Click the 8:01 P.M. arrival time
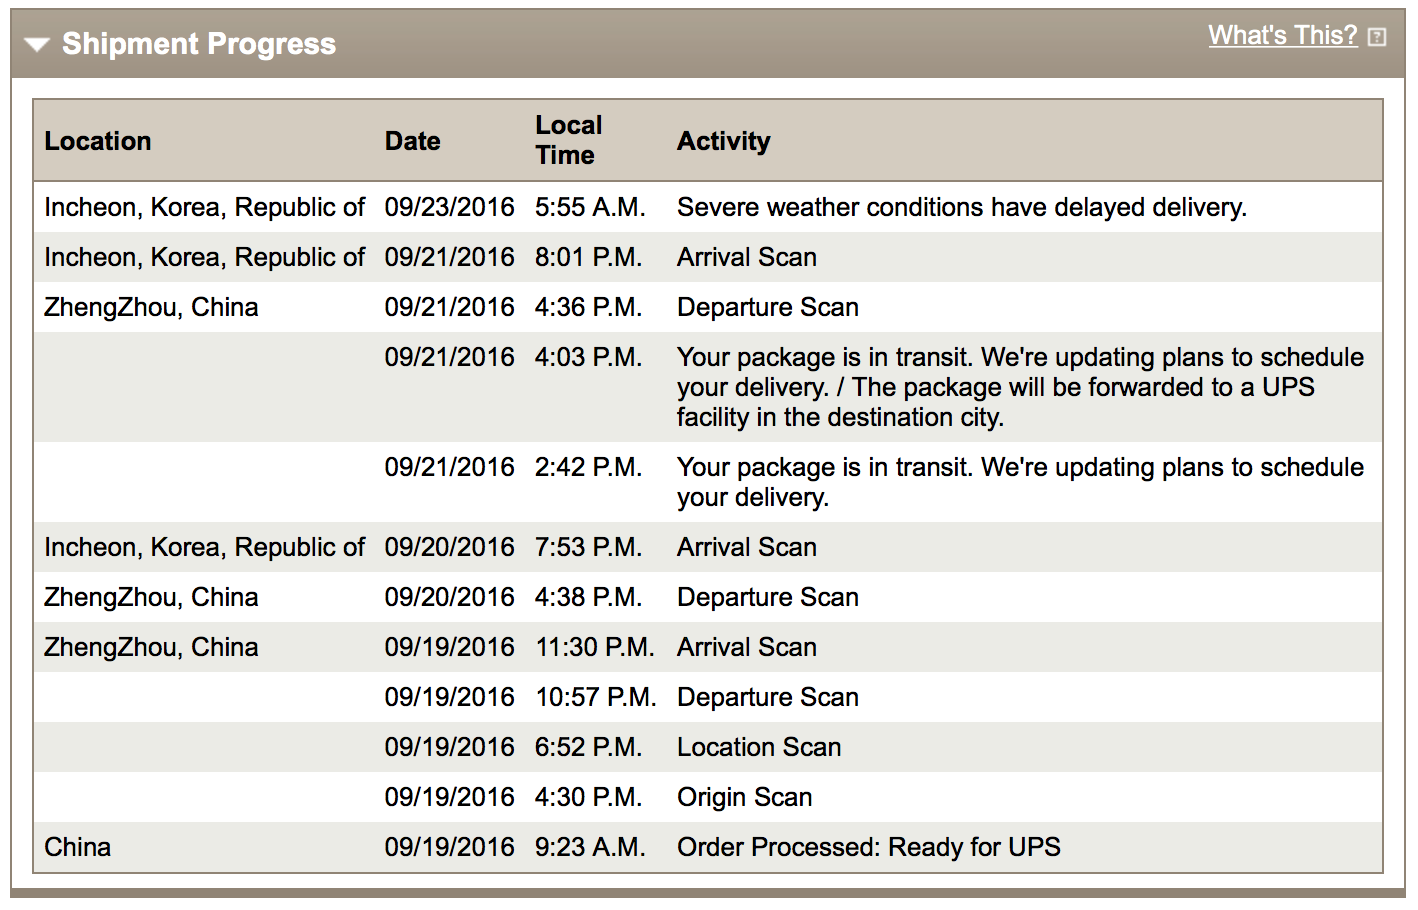 click(588, 257)
